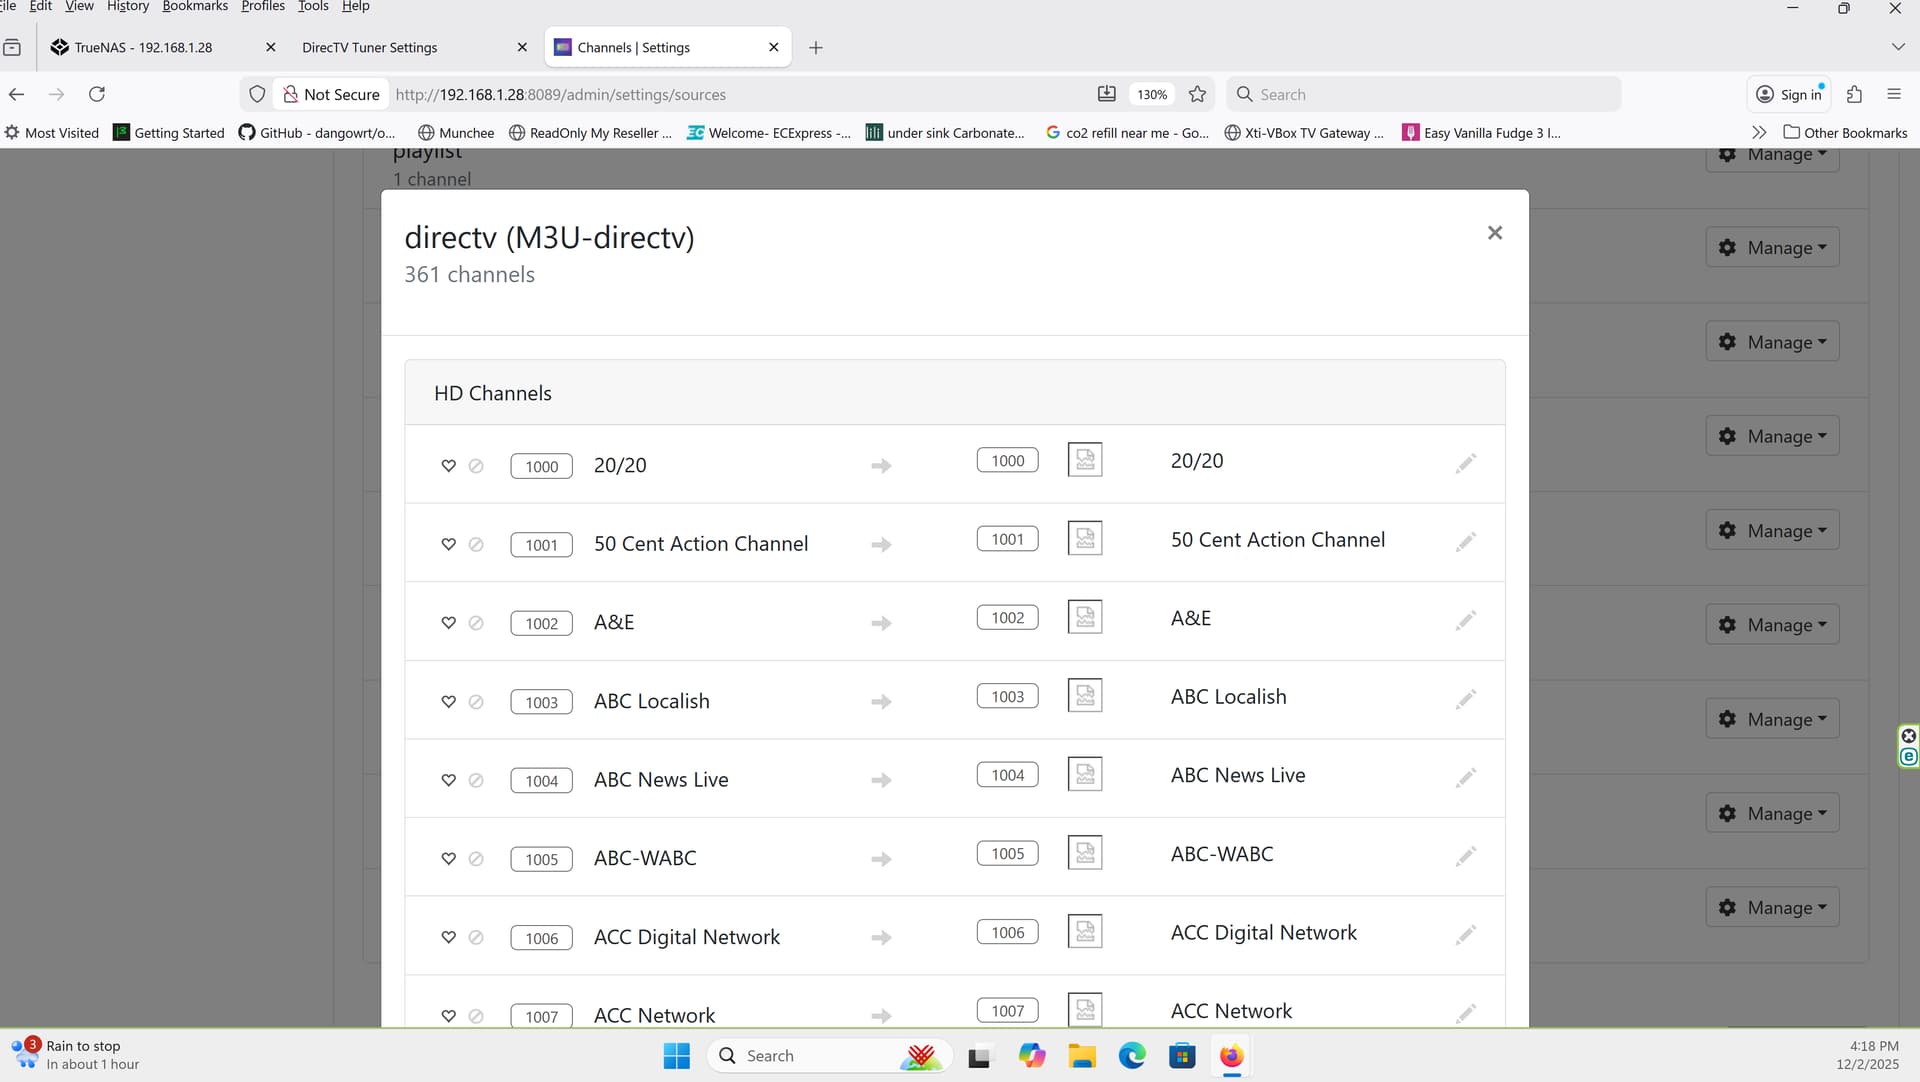Show more bookmarks via chevron overflow
The image size is (1920, 1082).
tap(1759, 132)
